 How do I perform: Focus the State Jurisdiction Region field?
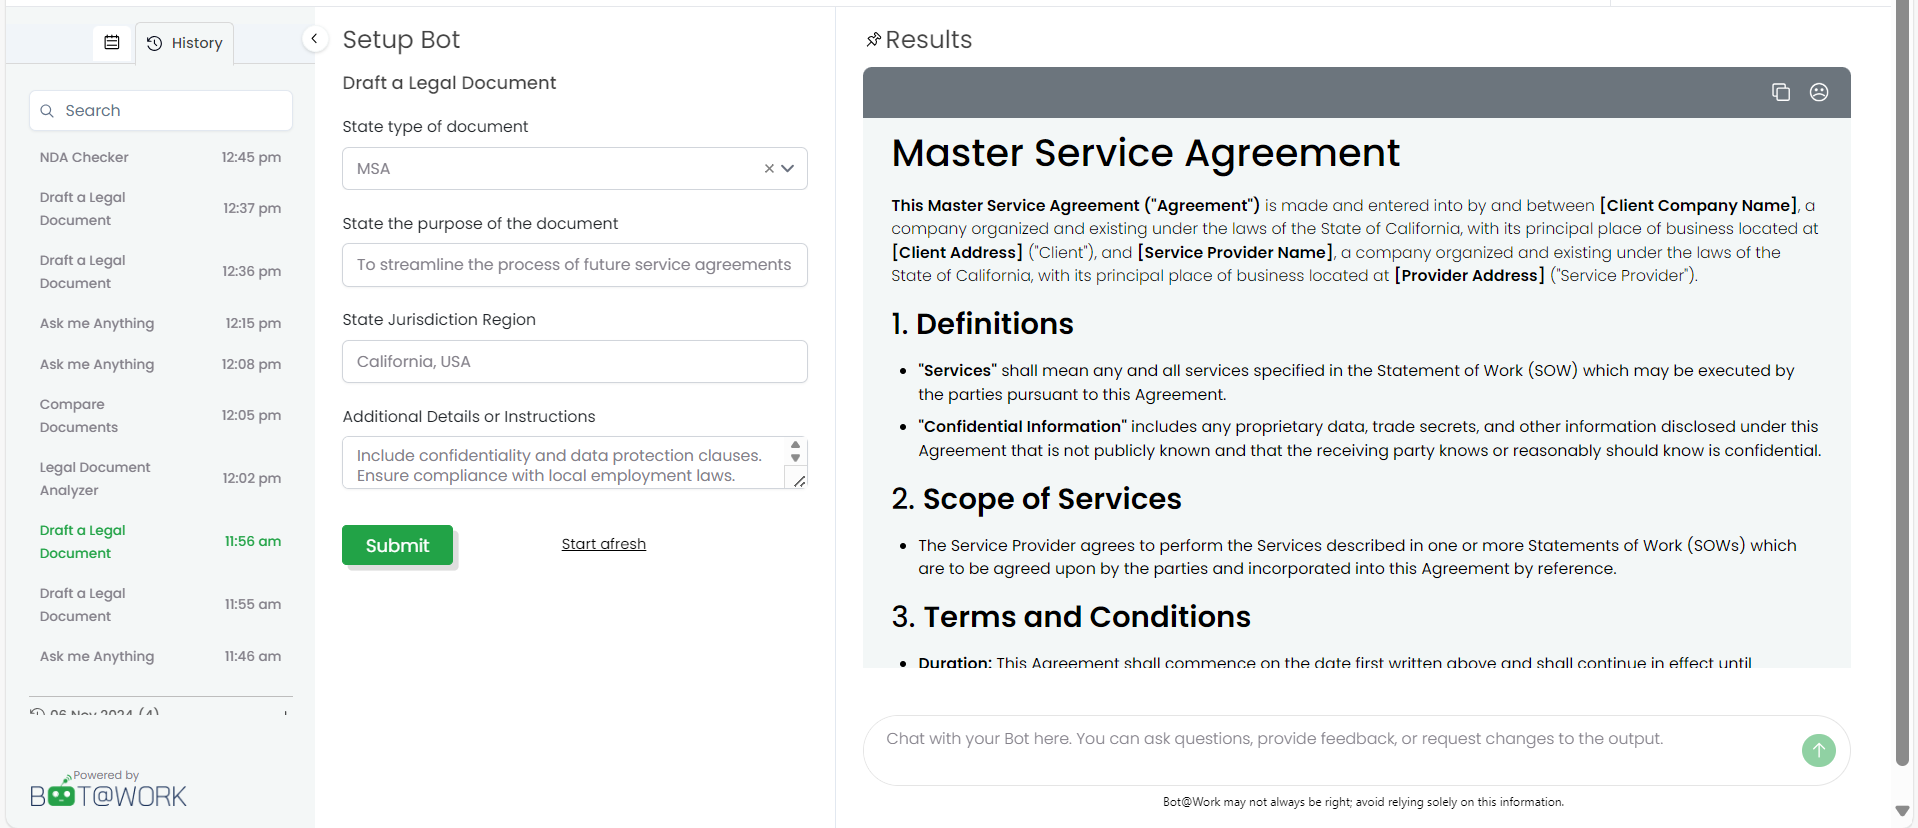click(x=574, y=361)
